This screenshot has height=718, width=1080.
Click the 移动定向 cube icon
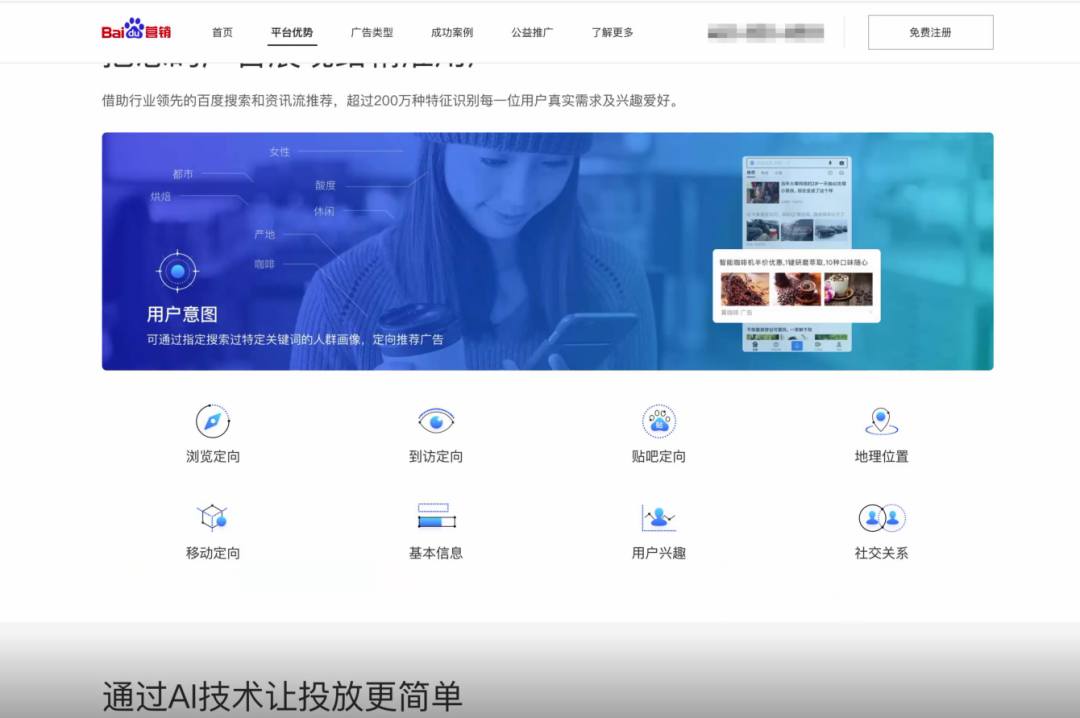click(213, 517)
